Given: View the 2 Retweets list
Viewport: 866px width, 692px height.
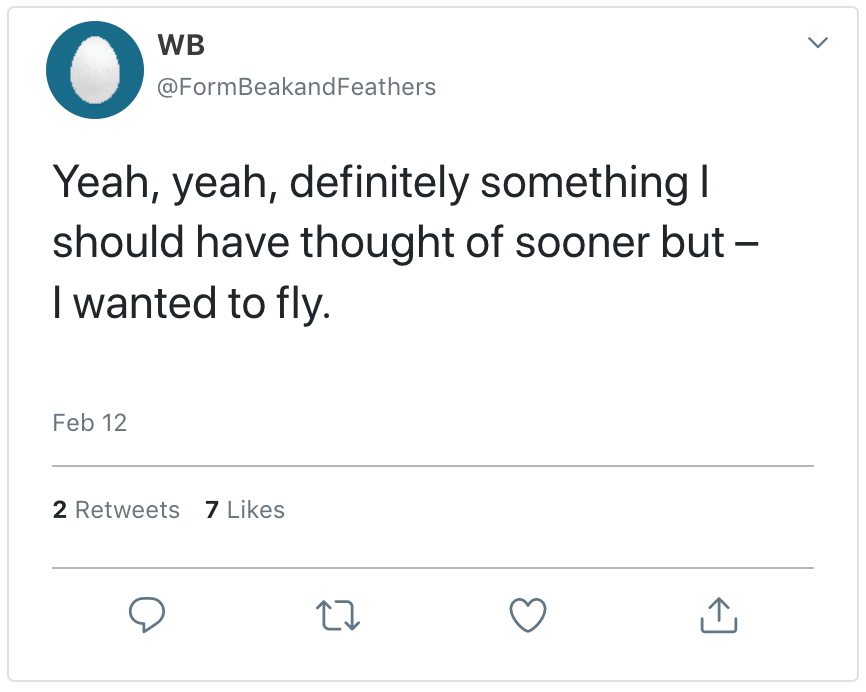Looking at the screenshot, I should 116,510.
